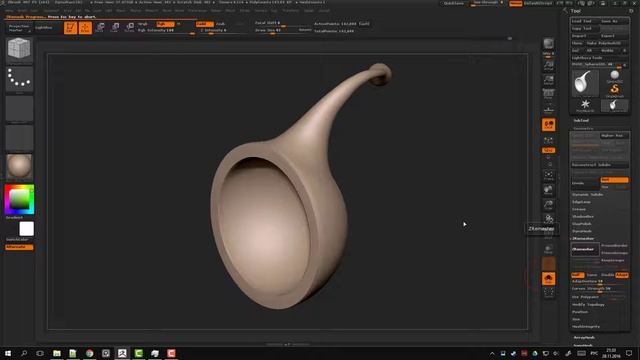
Task: Expand the EdgeLoop section
Action: (x=581, y=202)
